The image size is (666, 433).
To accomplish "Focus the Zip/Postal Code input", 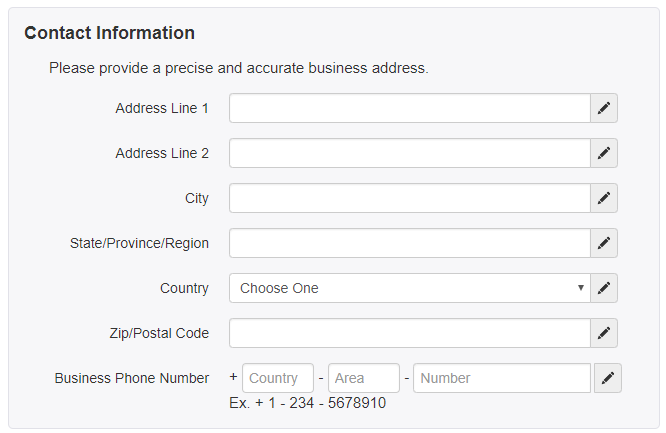I will click(x=410, y=334).
